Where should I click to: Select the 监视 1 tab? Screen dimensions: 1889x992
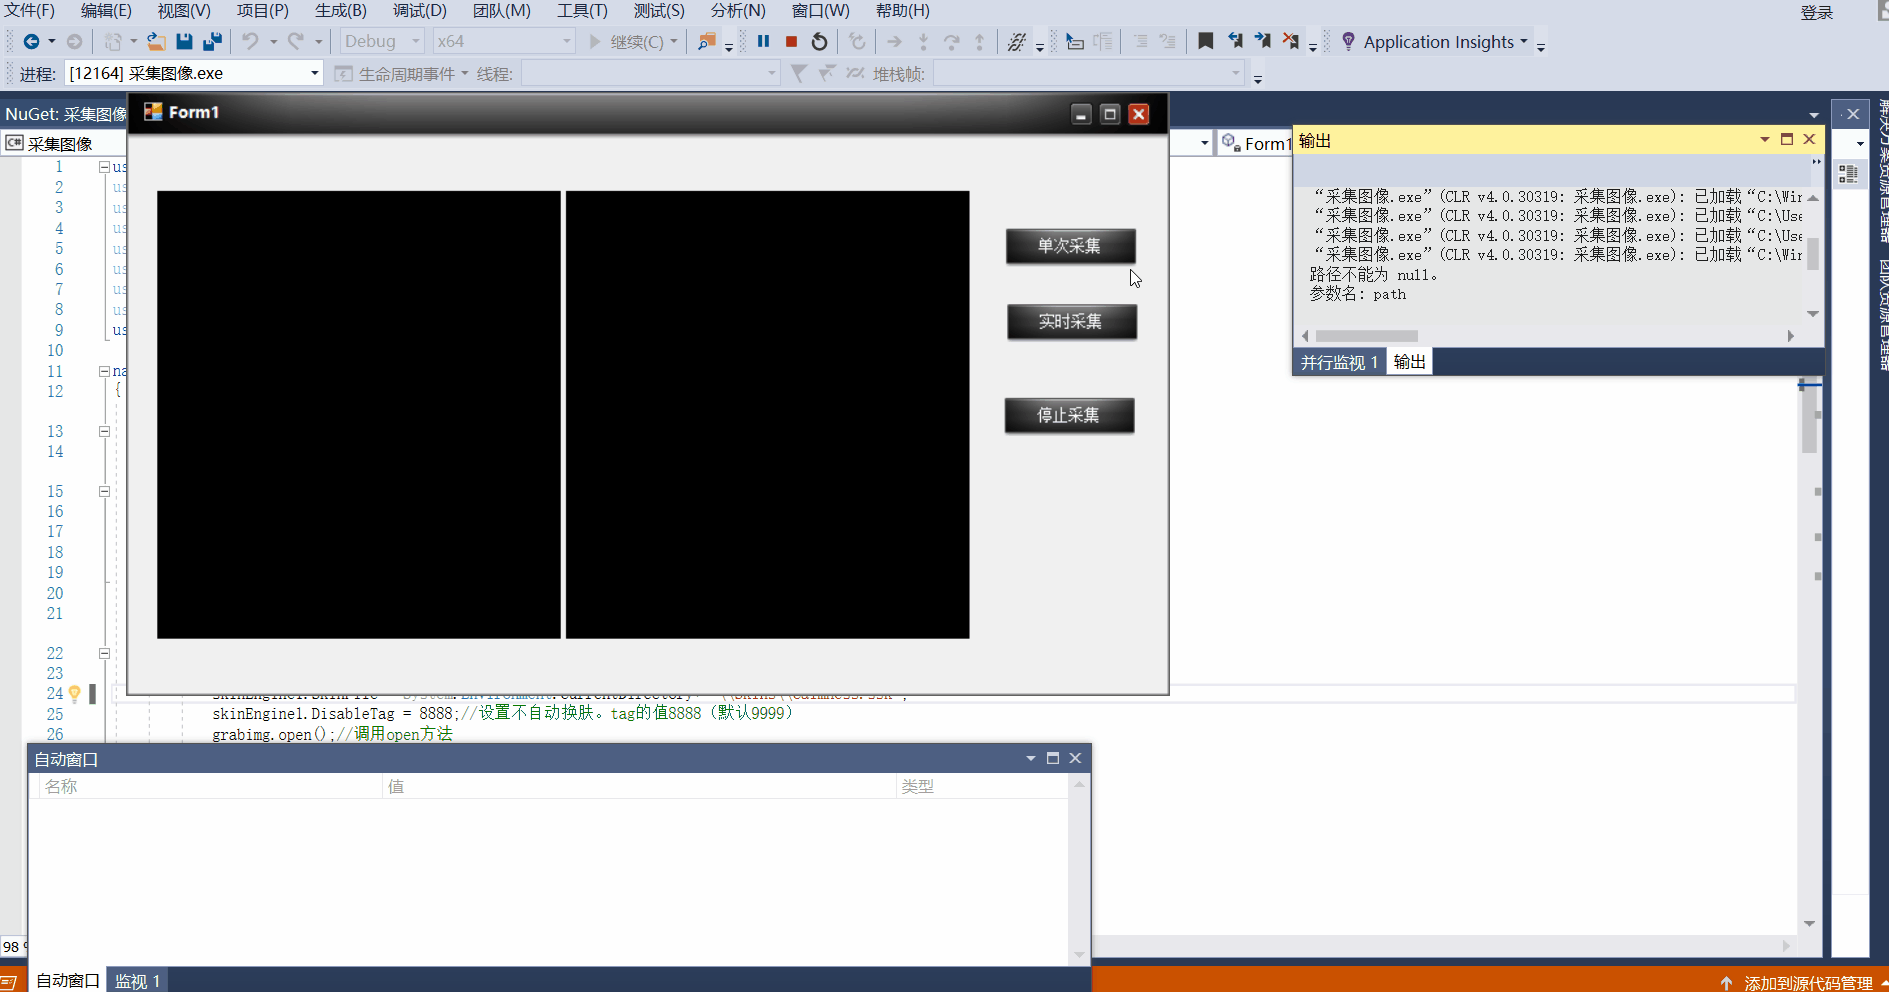coord(137,981)
